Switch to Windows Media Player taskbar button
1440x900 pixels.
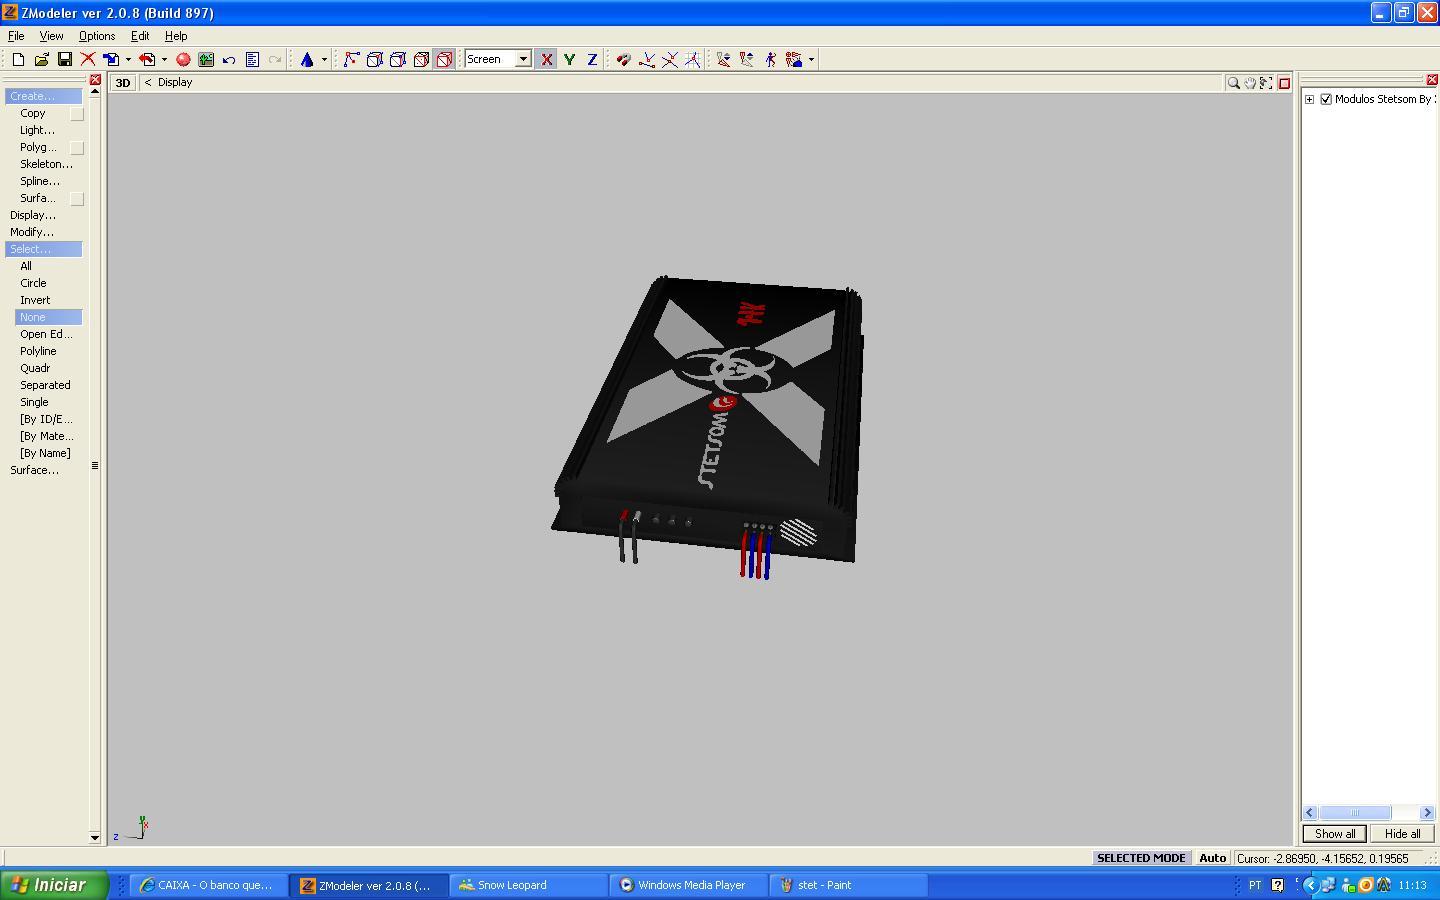(689, 885)
